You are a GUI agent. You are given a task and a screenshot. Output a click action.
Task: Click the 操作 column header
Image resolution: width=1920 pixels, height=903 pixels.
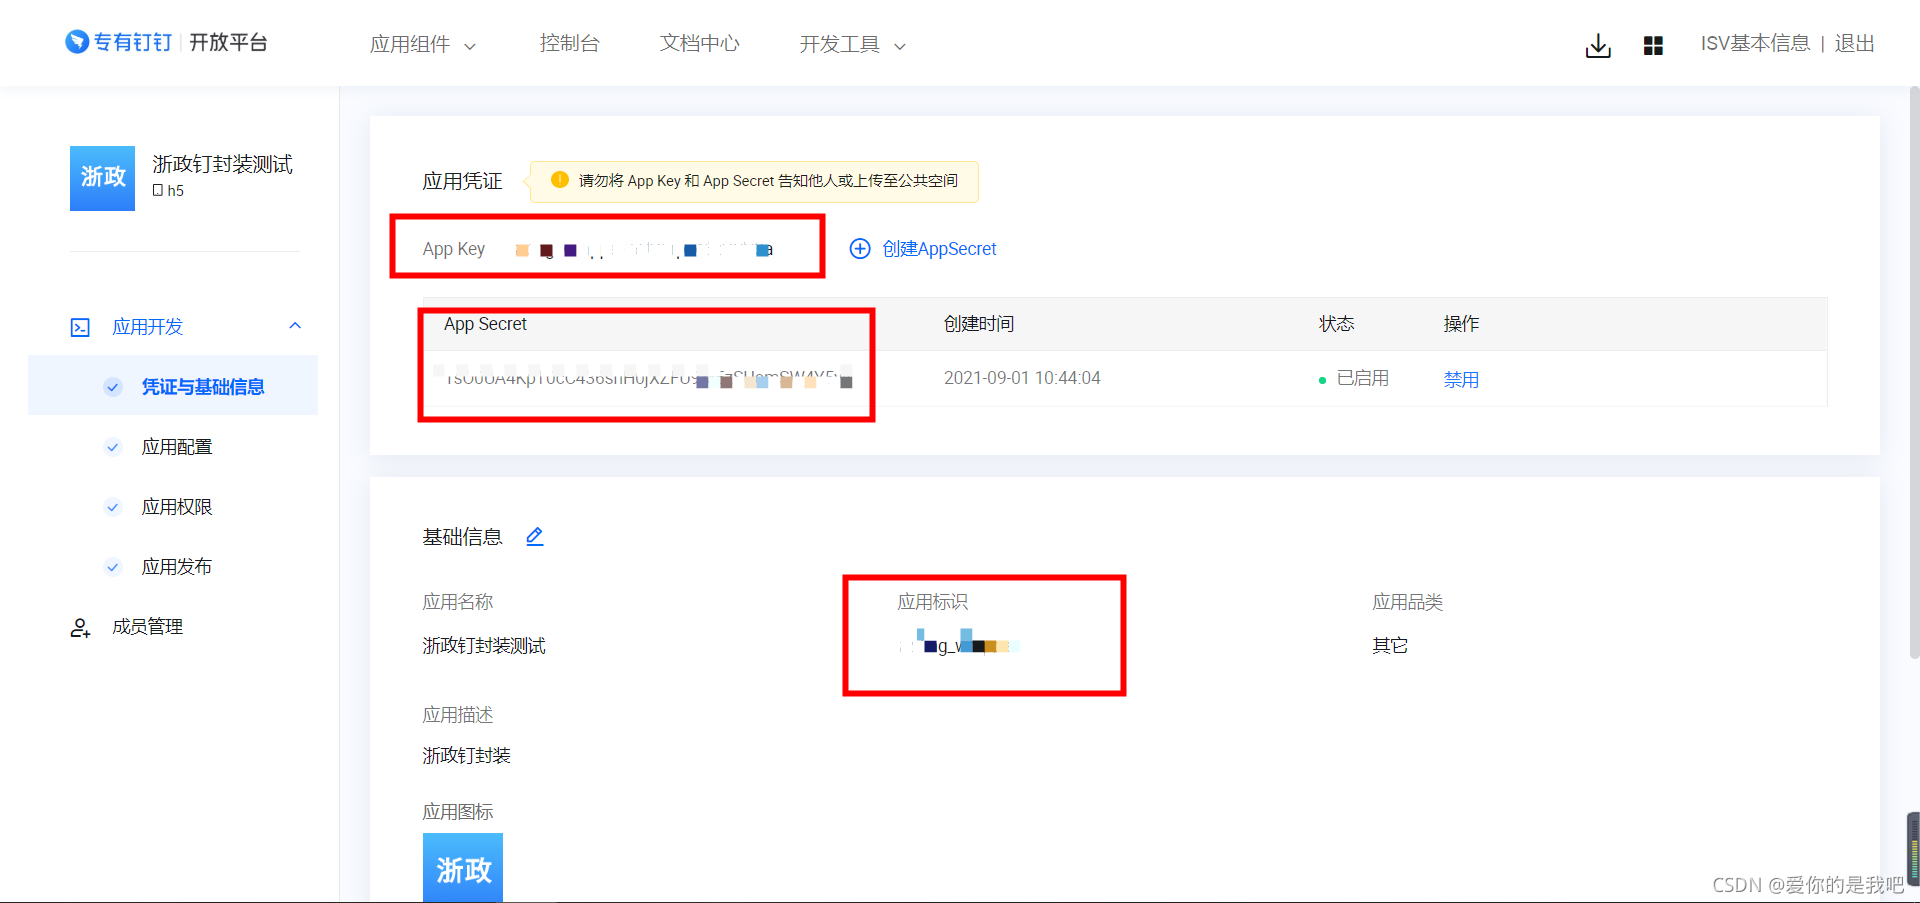(1461, 324)
